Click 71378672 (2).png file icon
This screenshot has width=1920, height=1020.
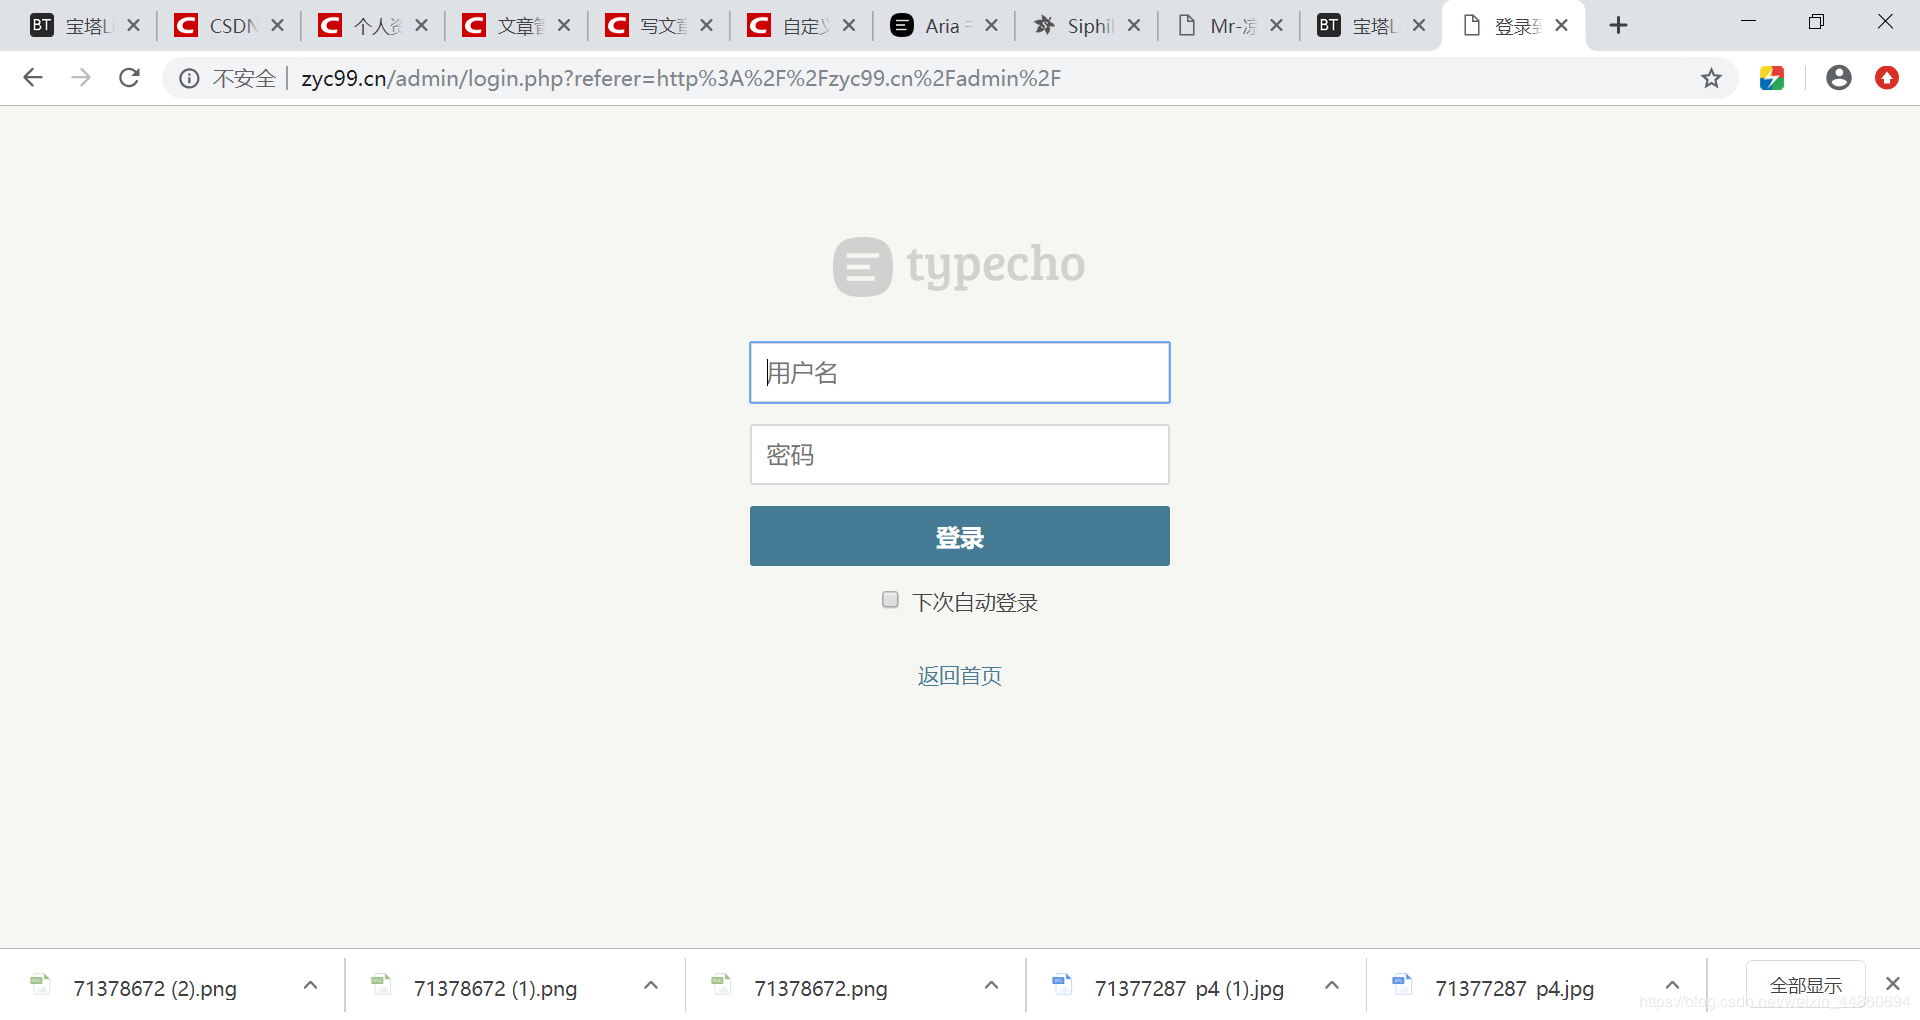pos(40,985)
